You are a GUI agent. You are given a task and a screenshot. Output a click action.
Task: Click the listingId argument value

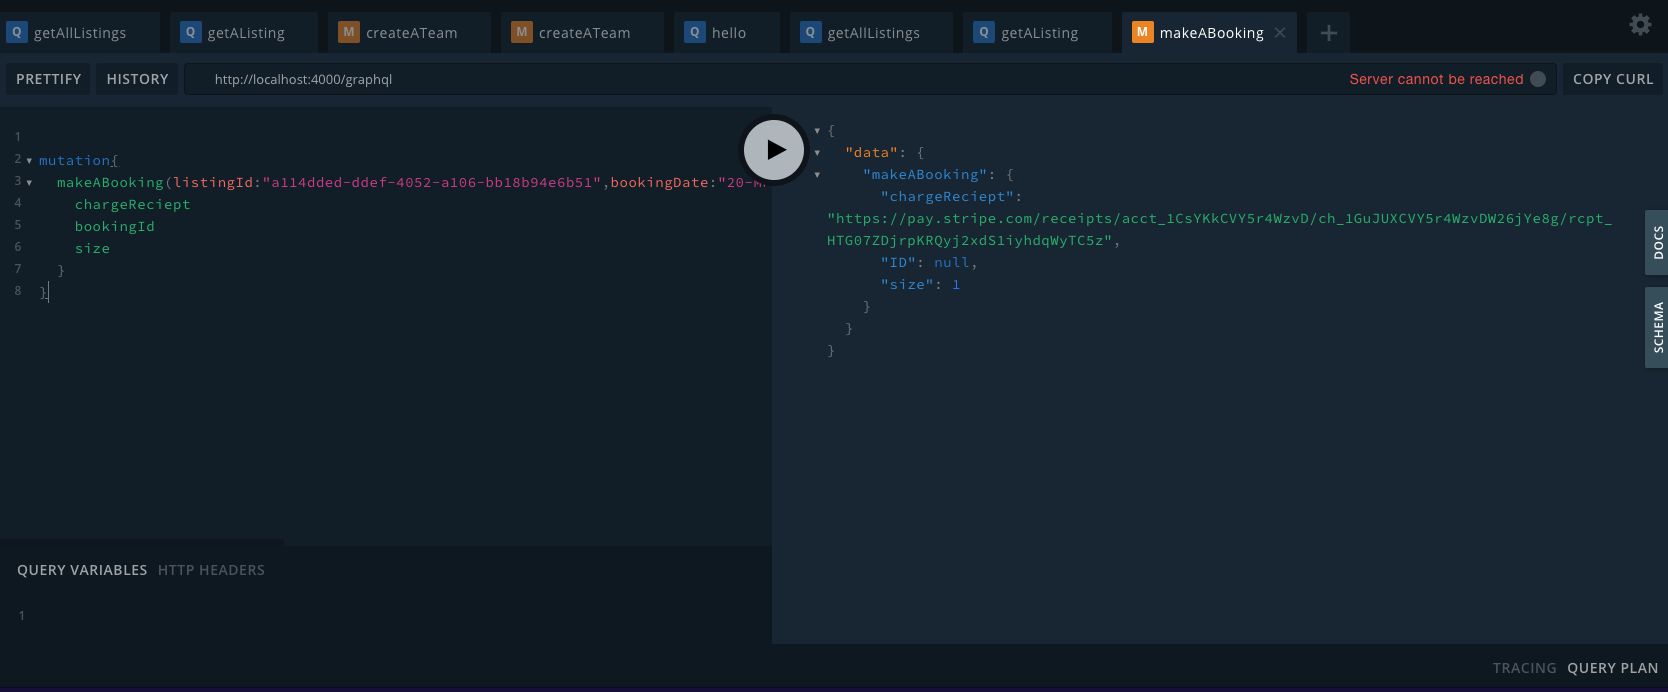pyautogui.click(x=431, y=182)
